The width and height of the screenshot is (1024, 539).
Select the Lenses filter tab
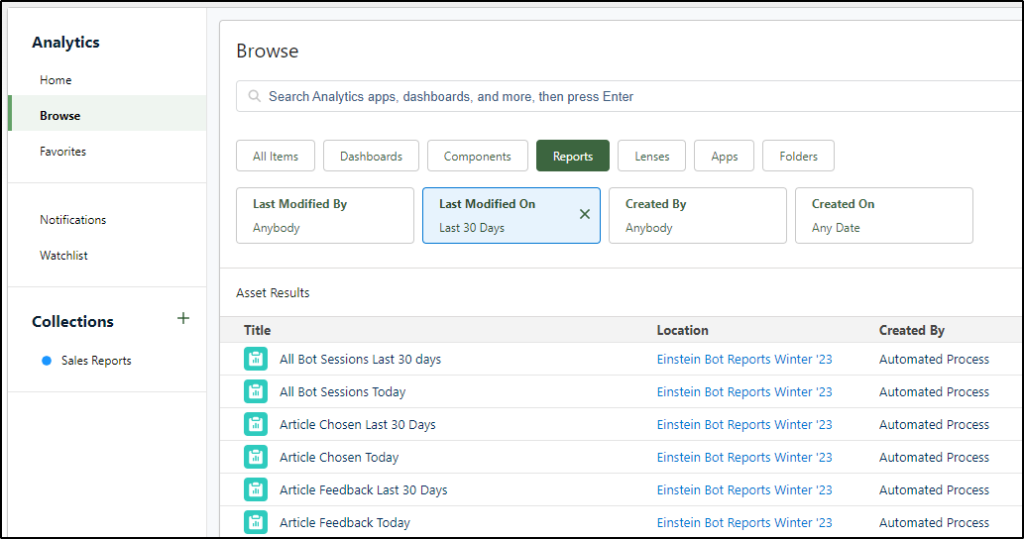pos(651,156)
